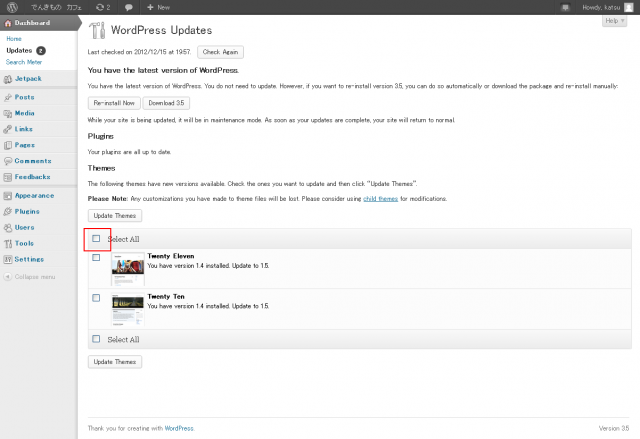The width and height of the screenshot is (640, 439).
Task: Open the Feedbacks menu
Action: pyautogui.click(x=33, y=177)
